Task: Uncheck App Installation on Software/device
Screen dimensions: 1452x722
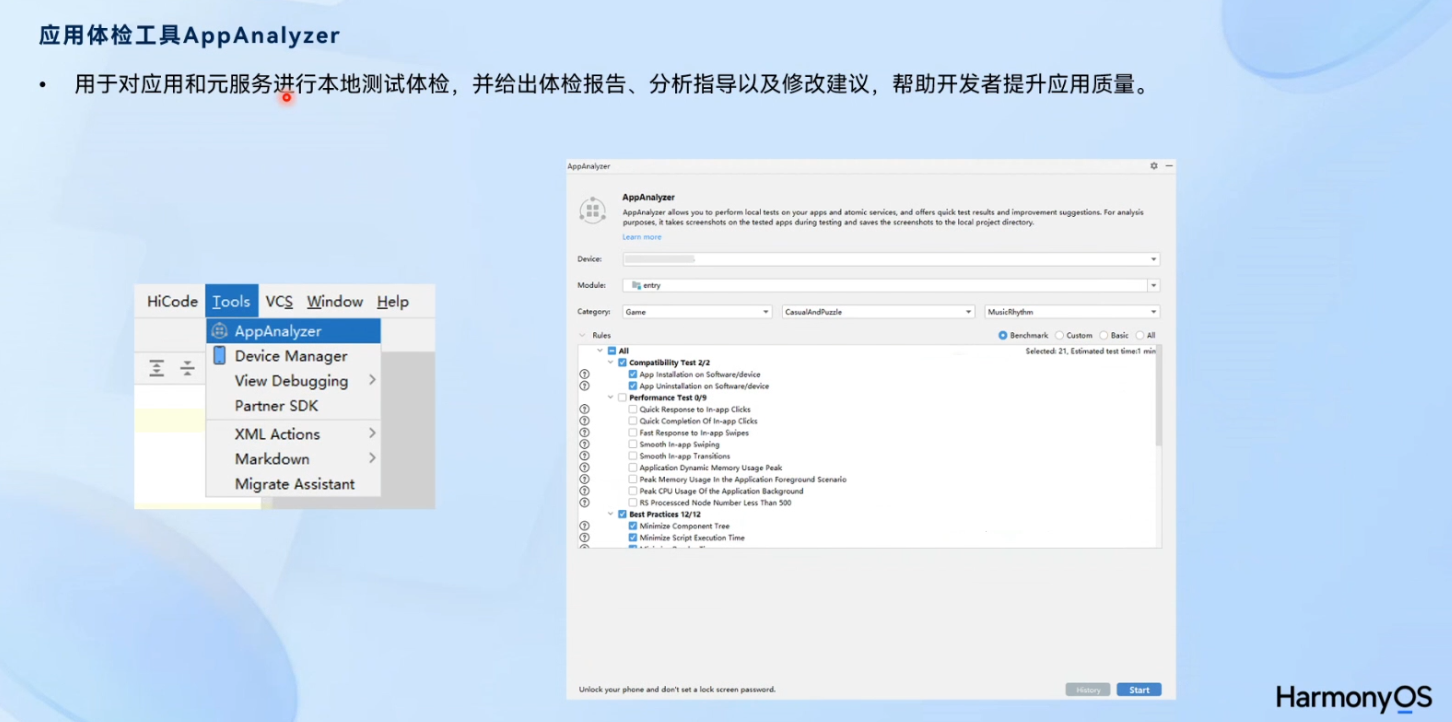Action: tap(633, 374)
